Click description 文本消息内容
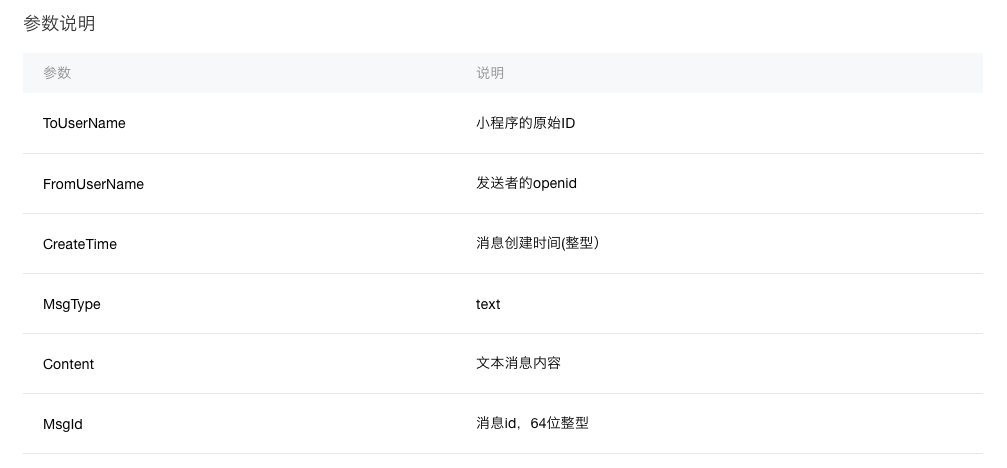The height and width of the screenshot is (468, 1007). coord(518,363)
